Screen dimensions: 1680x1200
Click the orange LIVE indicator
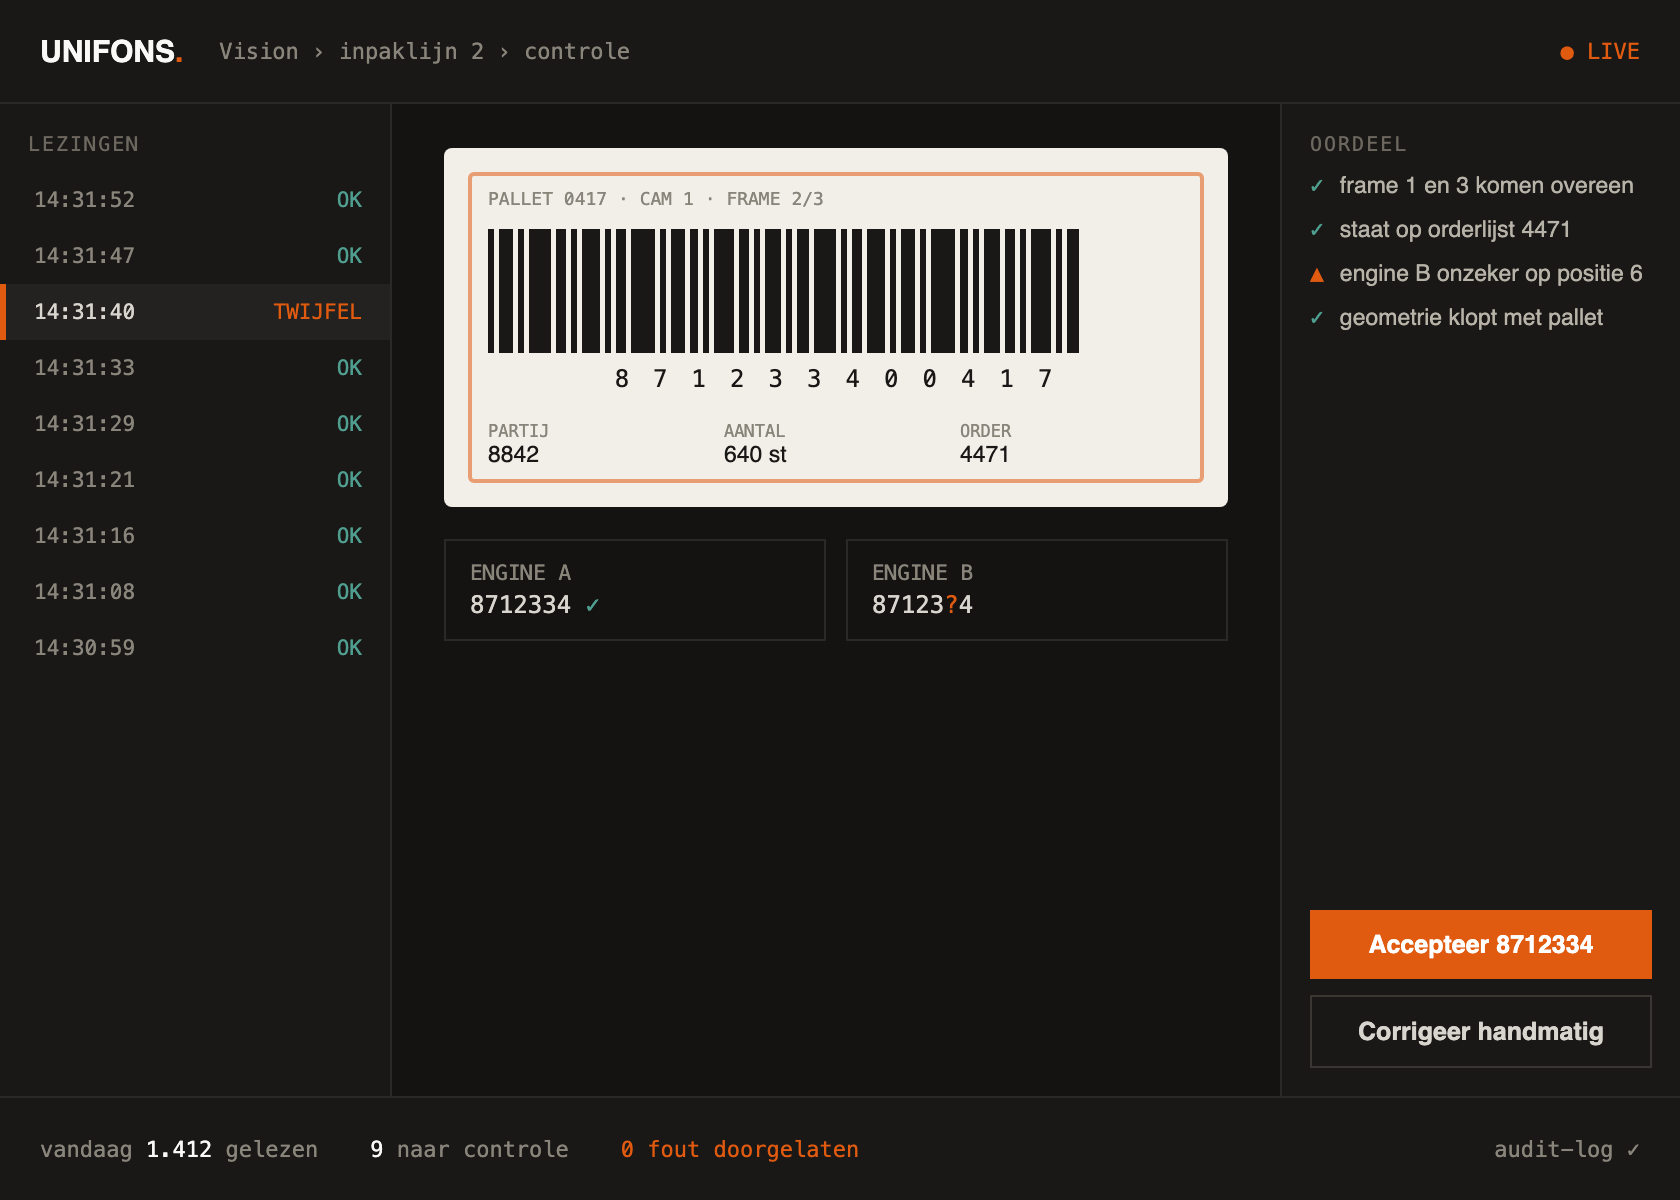pyautogui.click(x=1600, y=52)
